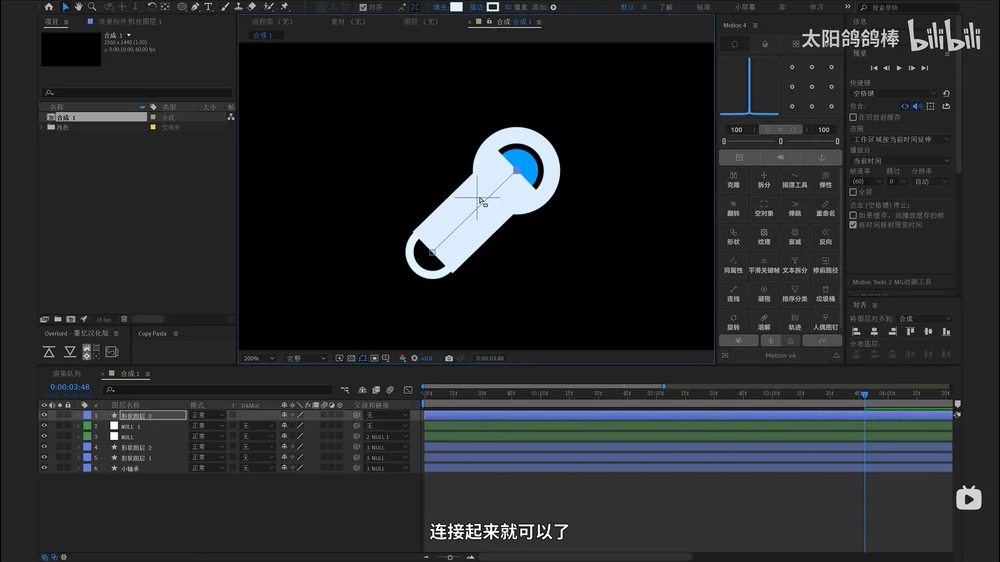Viewport: 1000px width, 562px height.
Task: Jump to first frame in preview
Action: (874, 68)
